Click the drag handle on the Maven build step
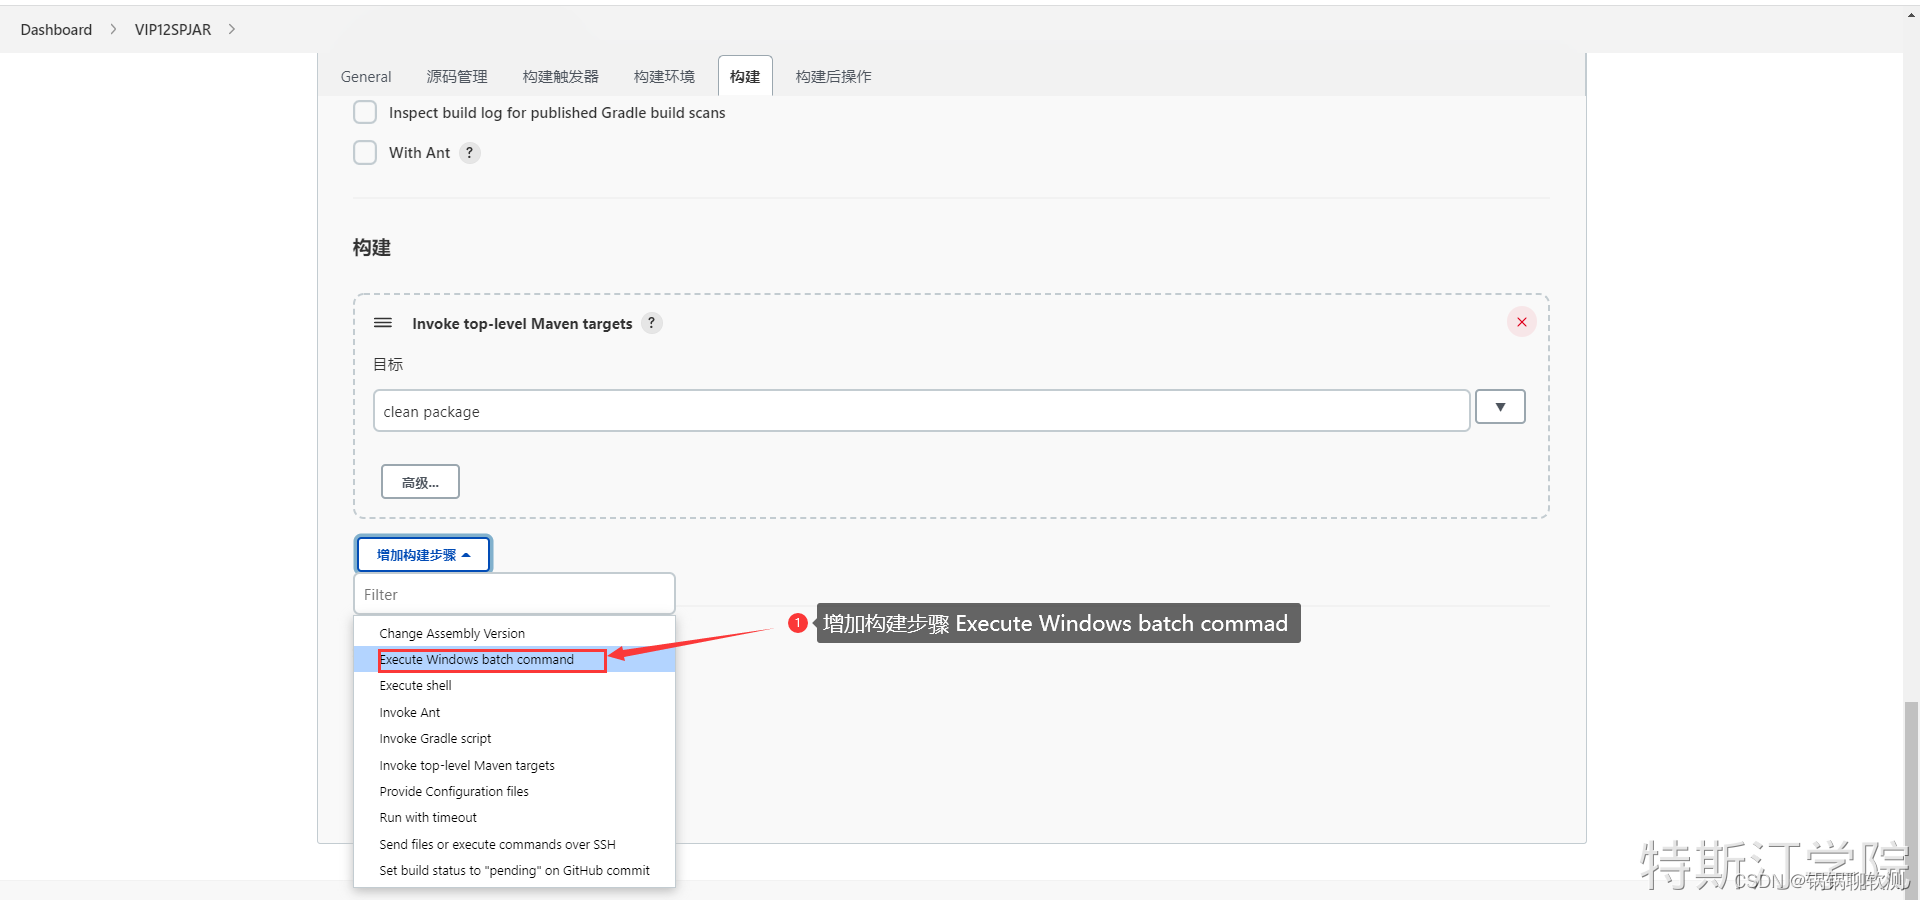 tap(383, 322)
